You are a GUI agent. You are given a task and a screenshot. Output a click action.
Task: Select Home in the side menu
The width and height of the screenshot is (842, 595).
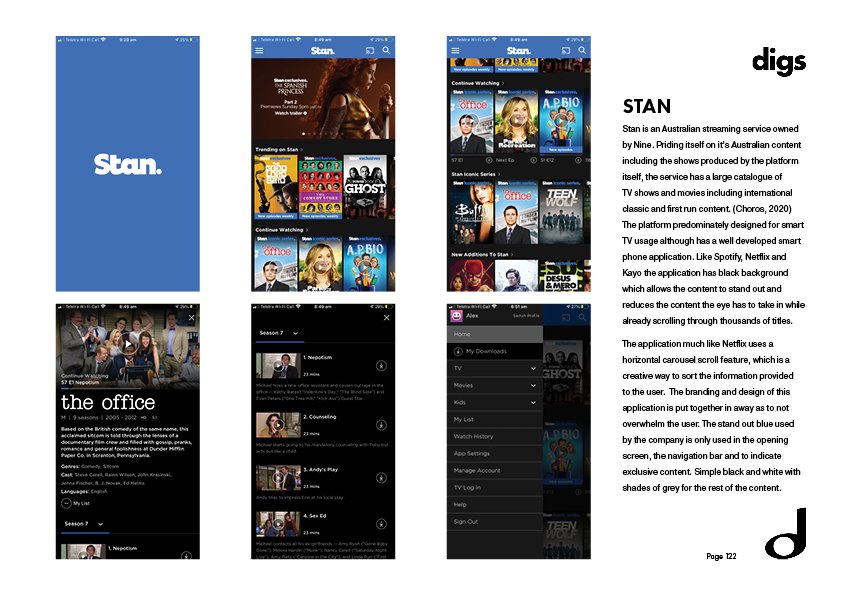click(495, 334)
